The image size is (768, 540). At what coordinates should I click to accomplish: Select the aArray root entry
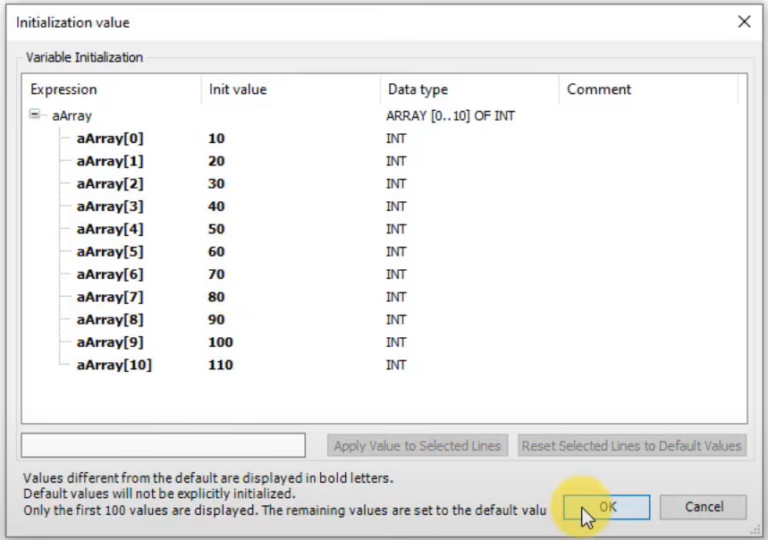[x=72, y=116]
